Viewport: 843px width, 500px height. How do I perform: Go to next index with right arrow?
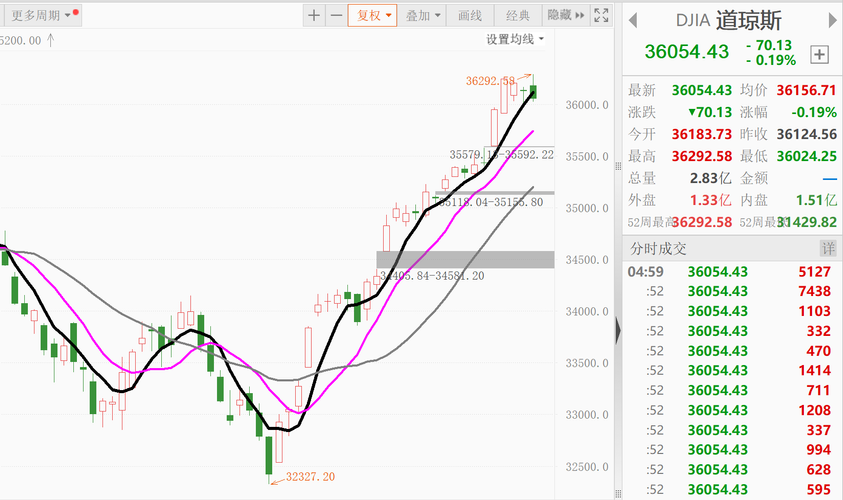[832, 21]
